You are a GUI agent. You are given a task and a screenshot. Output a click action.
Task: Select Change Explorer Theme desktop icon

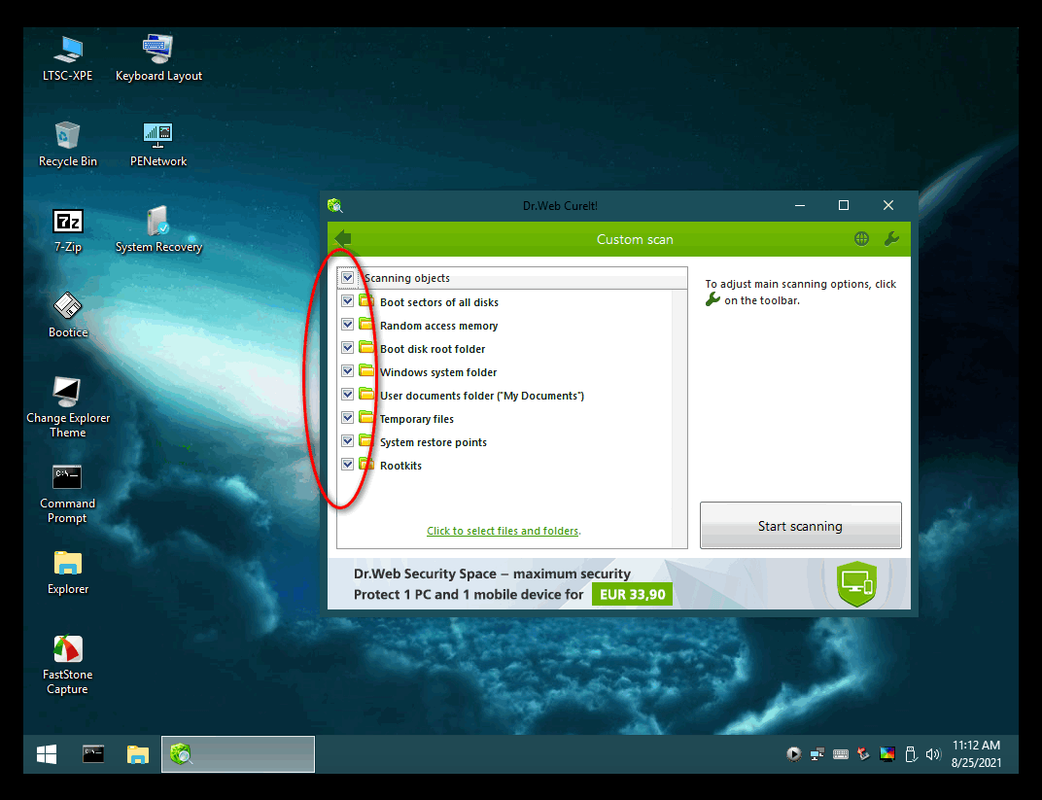click(x=68, y=407)
